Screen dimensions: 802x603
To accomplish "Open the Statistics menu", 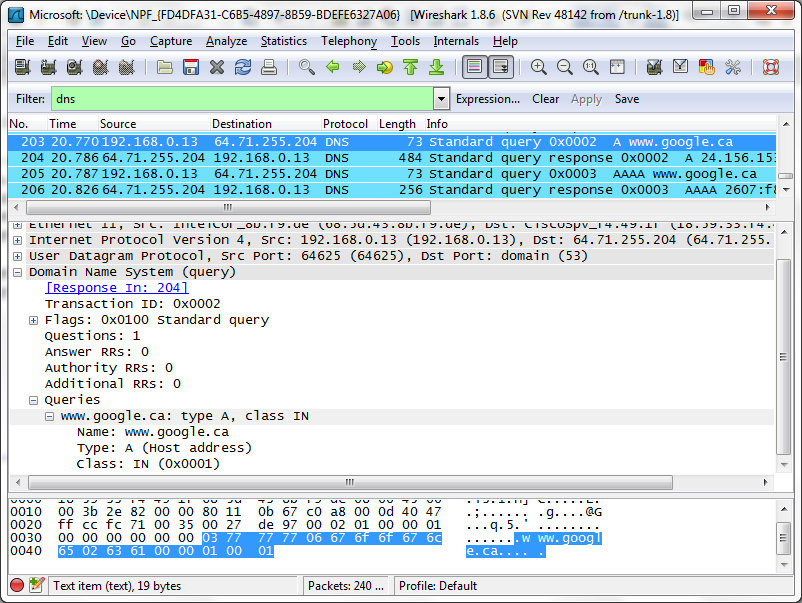I will coord(284,41).
